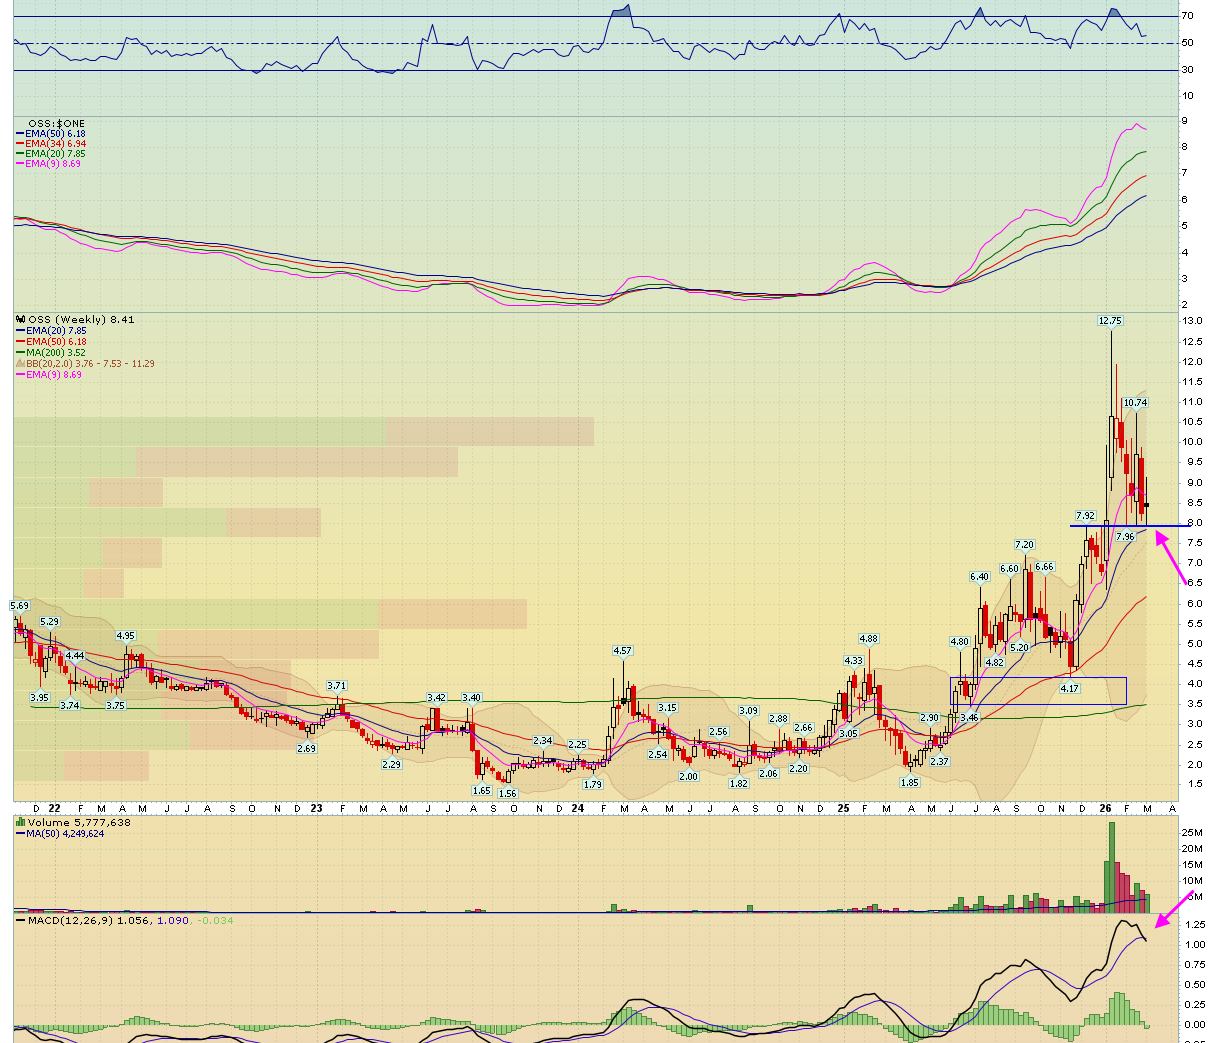Click year 23 on the time axis
The height and width of the screenshot is (1043, 1224).
[316, 808]
